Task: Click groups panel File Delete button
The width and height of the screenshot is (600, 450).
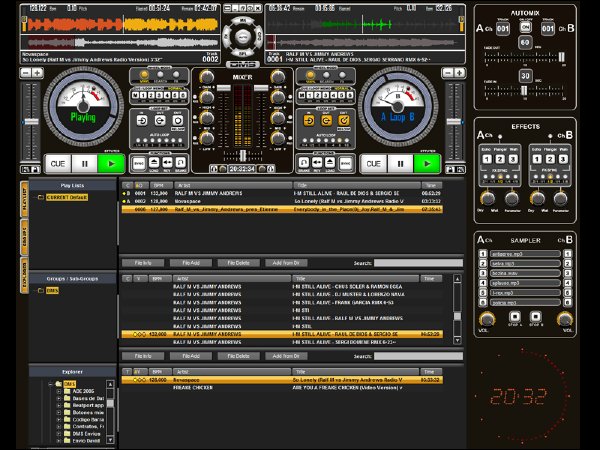Action: point(238,356)
